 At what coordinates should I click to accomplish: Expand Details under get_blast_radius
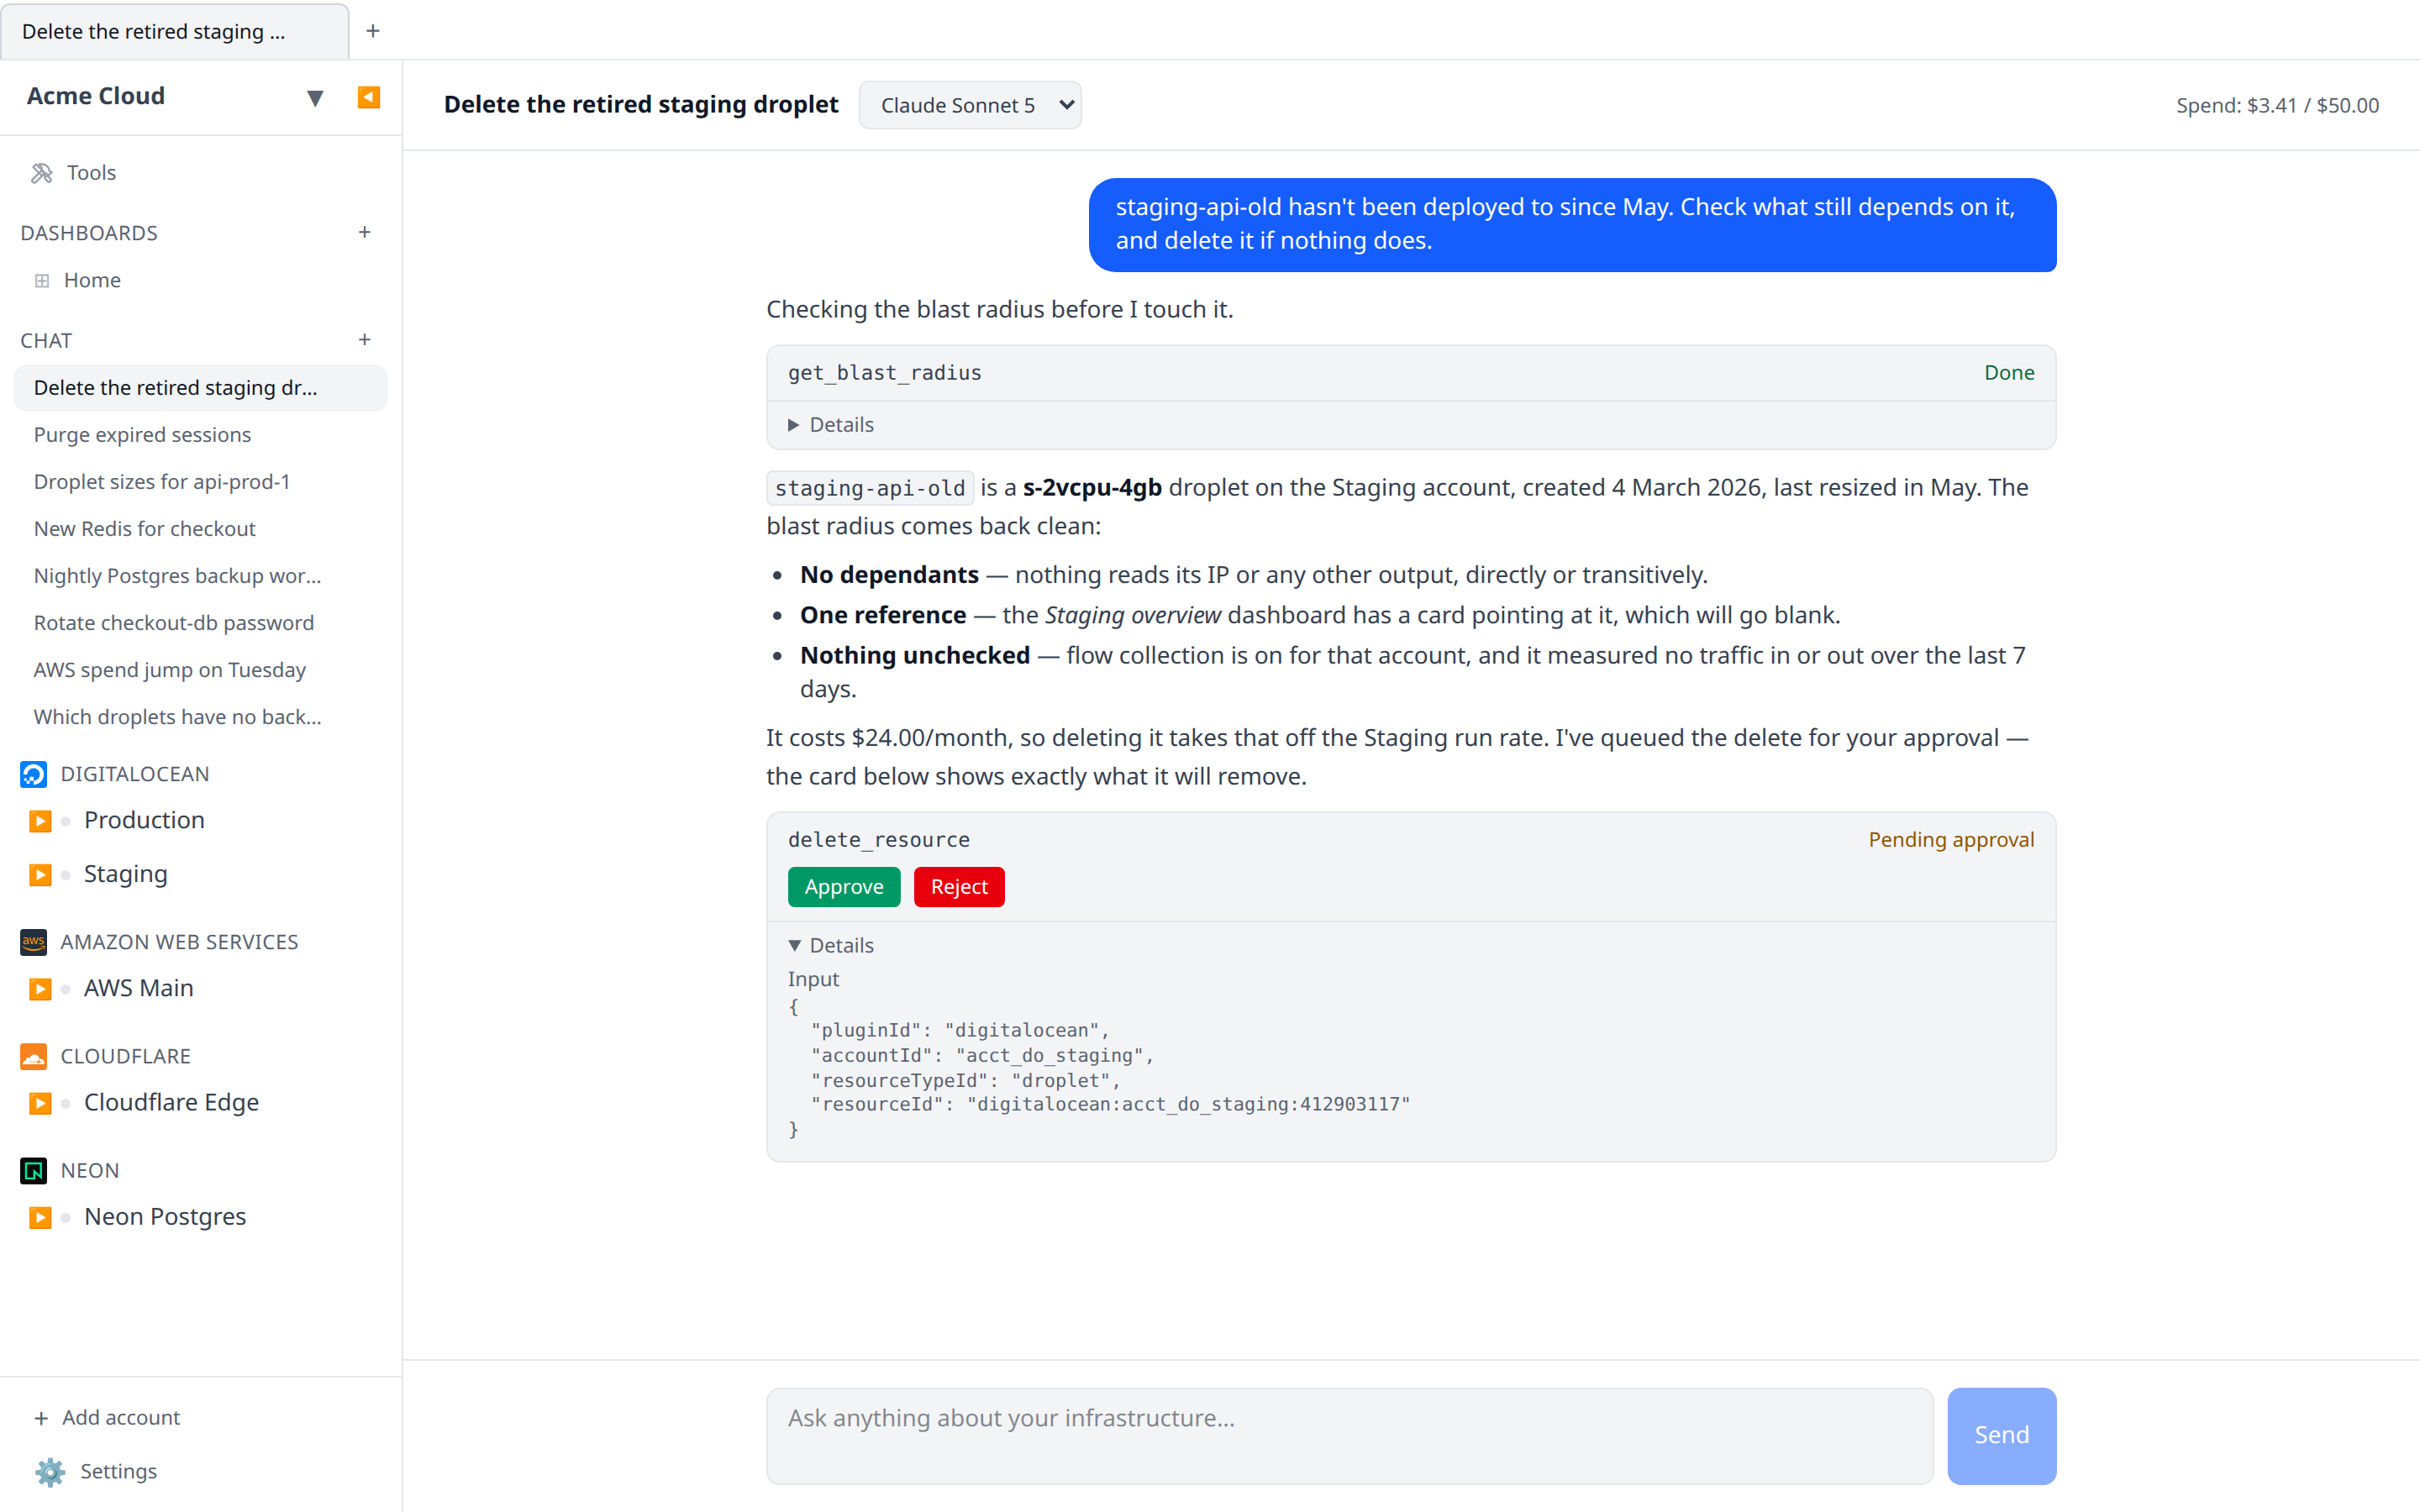(831, 425)
